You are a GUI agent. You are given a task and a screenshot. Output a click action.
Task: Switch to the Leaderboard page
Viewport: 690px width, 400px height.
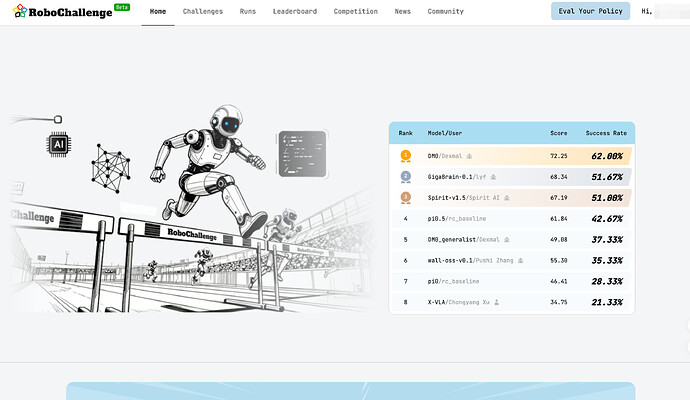click(295, 11)
